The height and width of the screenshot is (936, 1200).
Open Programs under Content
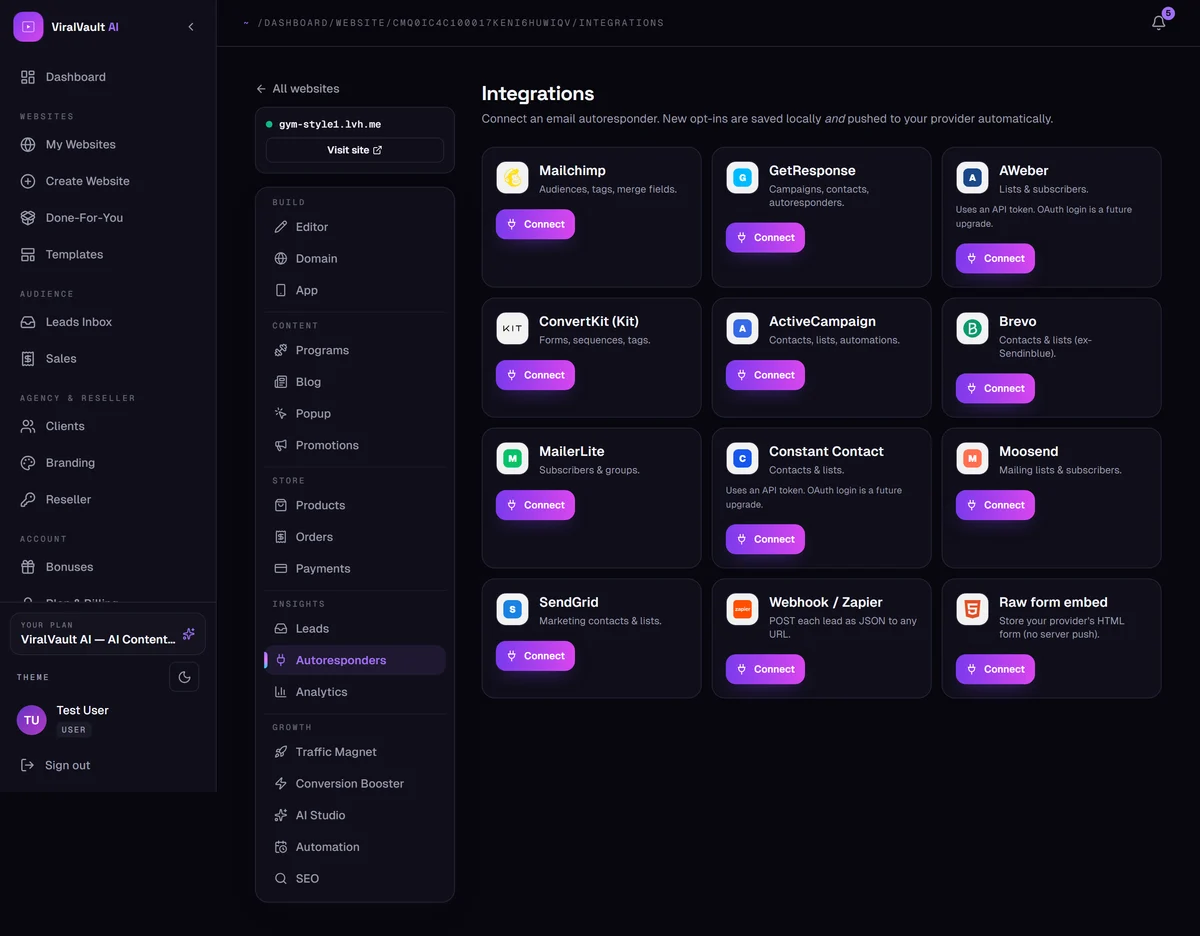point(355,350)
